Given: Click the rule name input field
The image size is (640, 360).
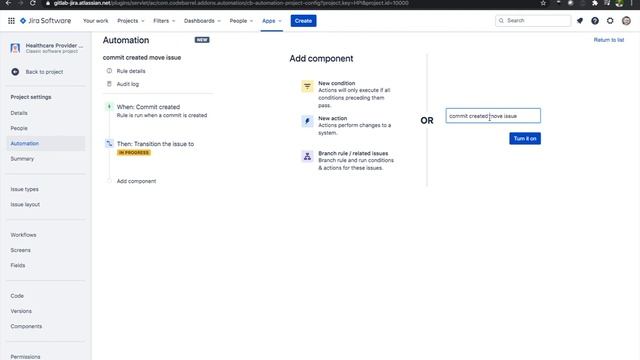Looking at the screenshot, I should point(493,116).
